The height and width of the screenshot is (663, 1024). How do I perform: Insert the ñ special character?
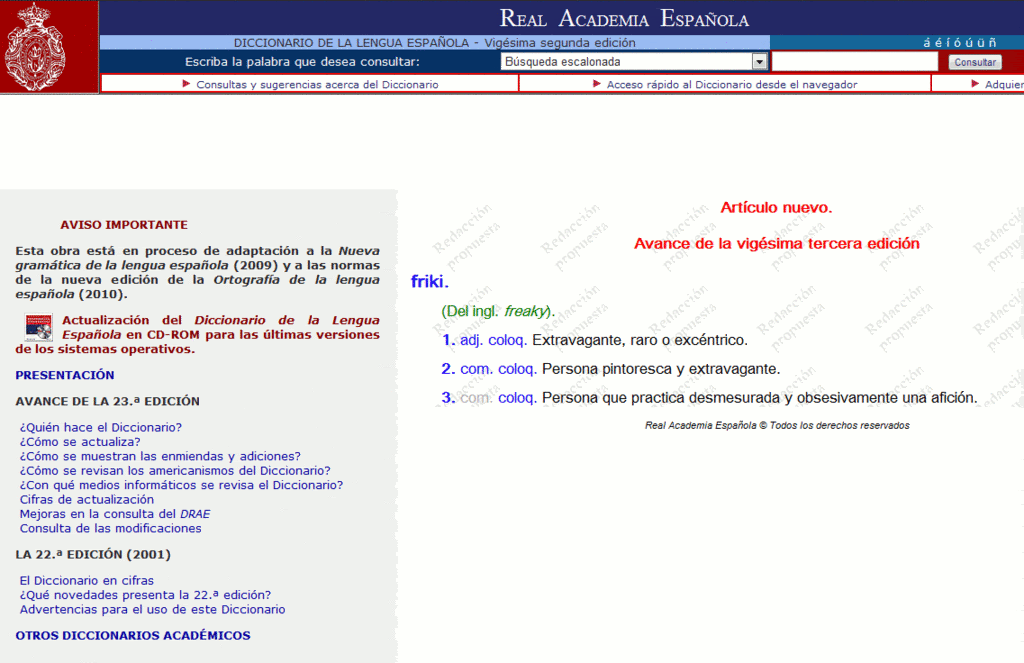pyautogui.click(x=992, y=43)
